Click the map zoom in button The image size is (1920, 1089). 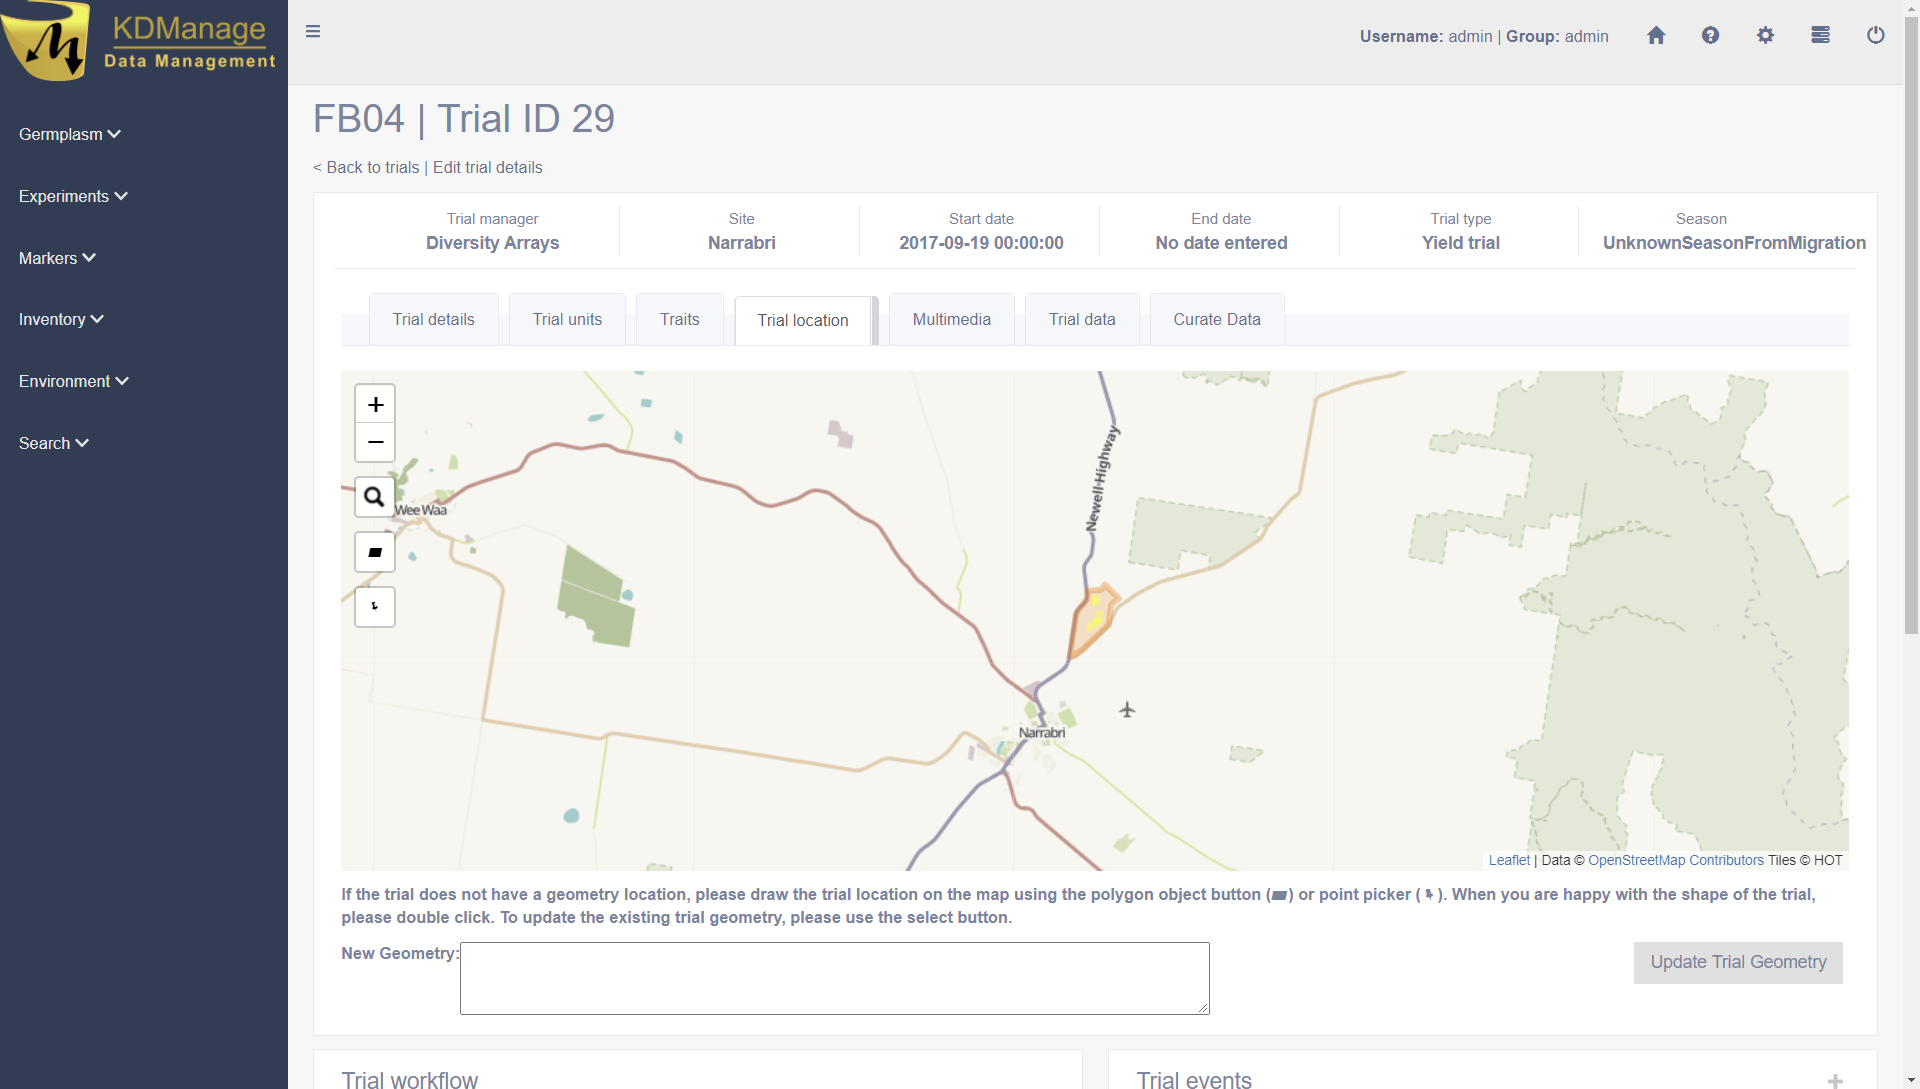375,404
